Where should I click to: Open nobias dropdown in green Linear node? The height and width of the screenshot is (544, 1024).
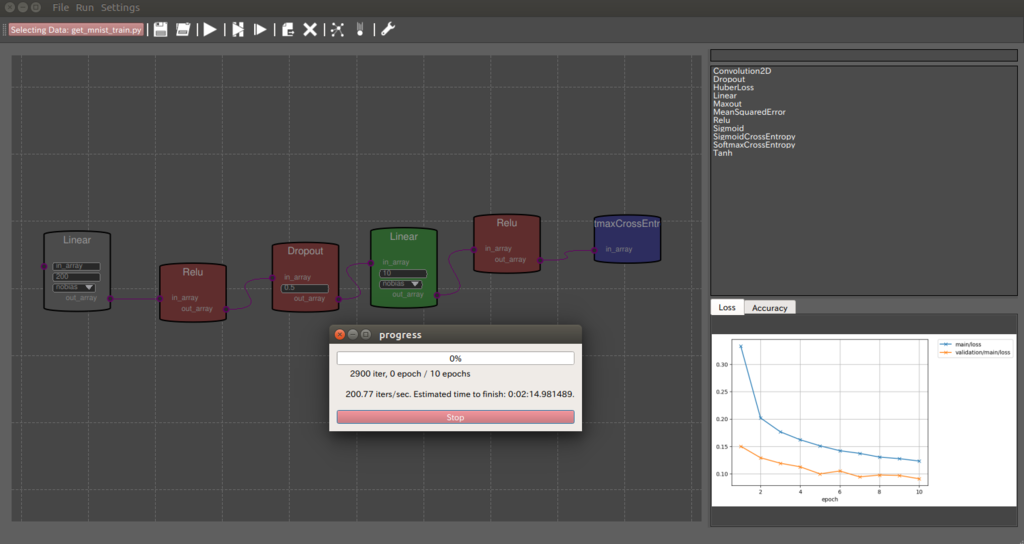click(x=400, y=284)
